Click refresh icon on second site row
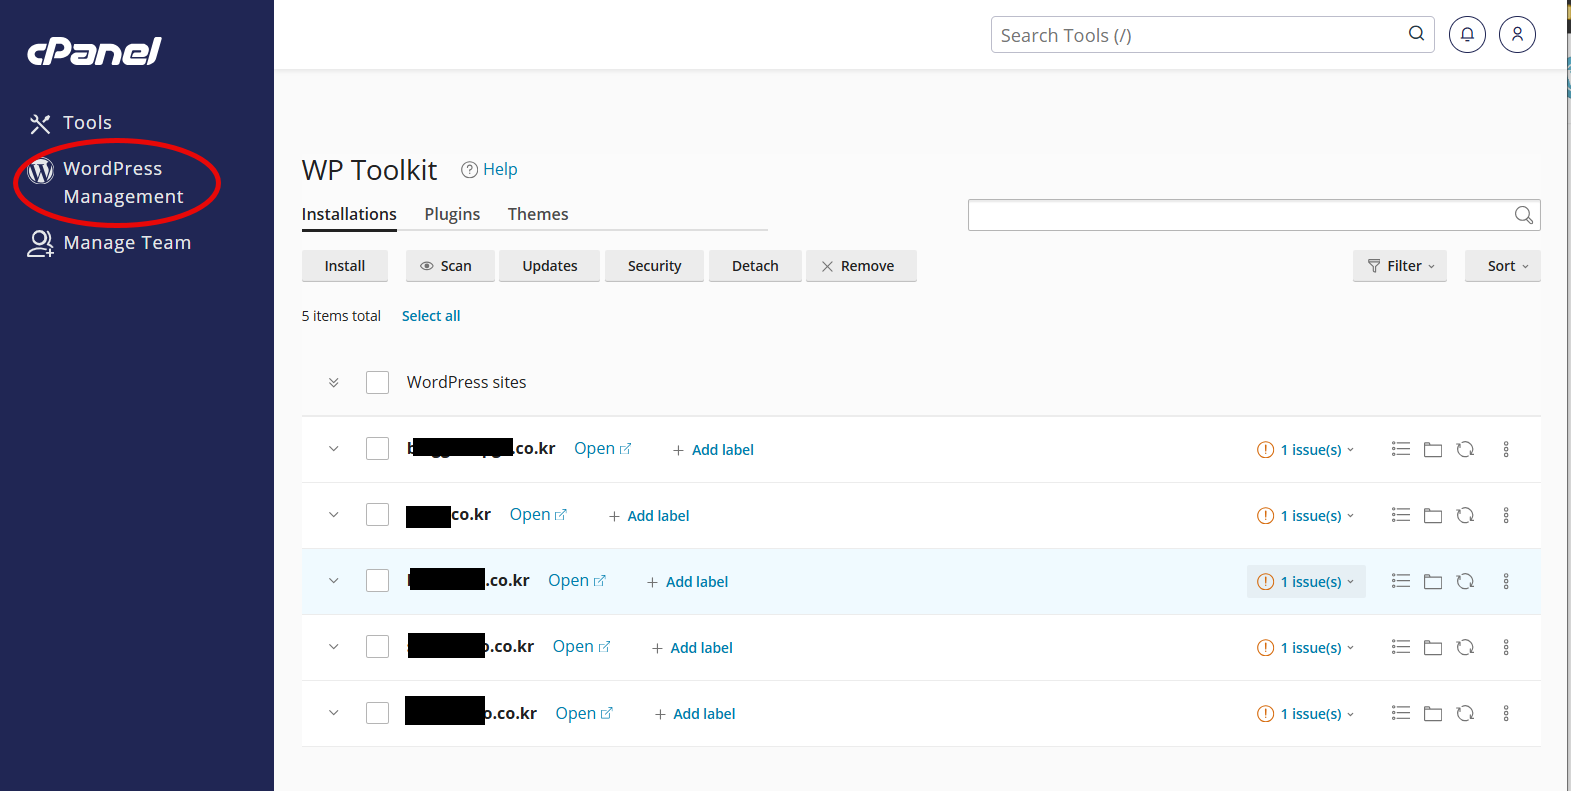This screenshot has width=1571, height=791. pyautogui.click(x=1465, y=516)
